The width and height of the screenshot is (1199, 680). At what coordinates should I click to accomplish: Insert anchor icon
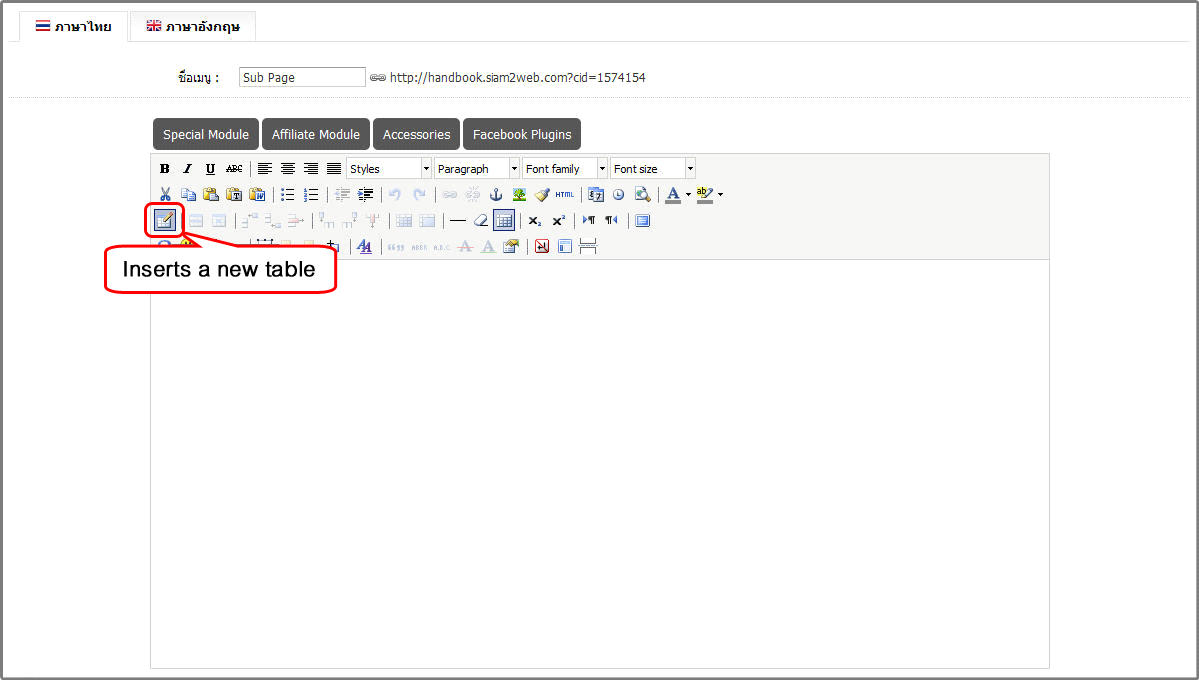tap(496, 194)
